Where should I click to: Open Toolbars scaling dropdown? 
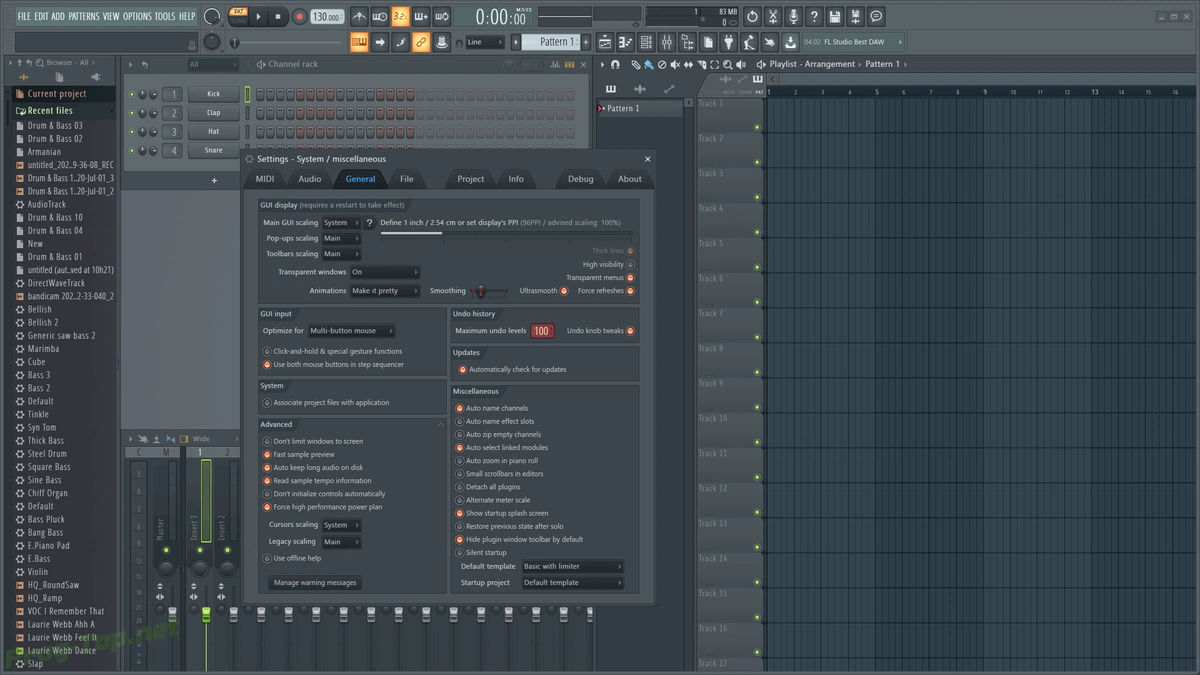[341, 254]
